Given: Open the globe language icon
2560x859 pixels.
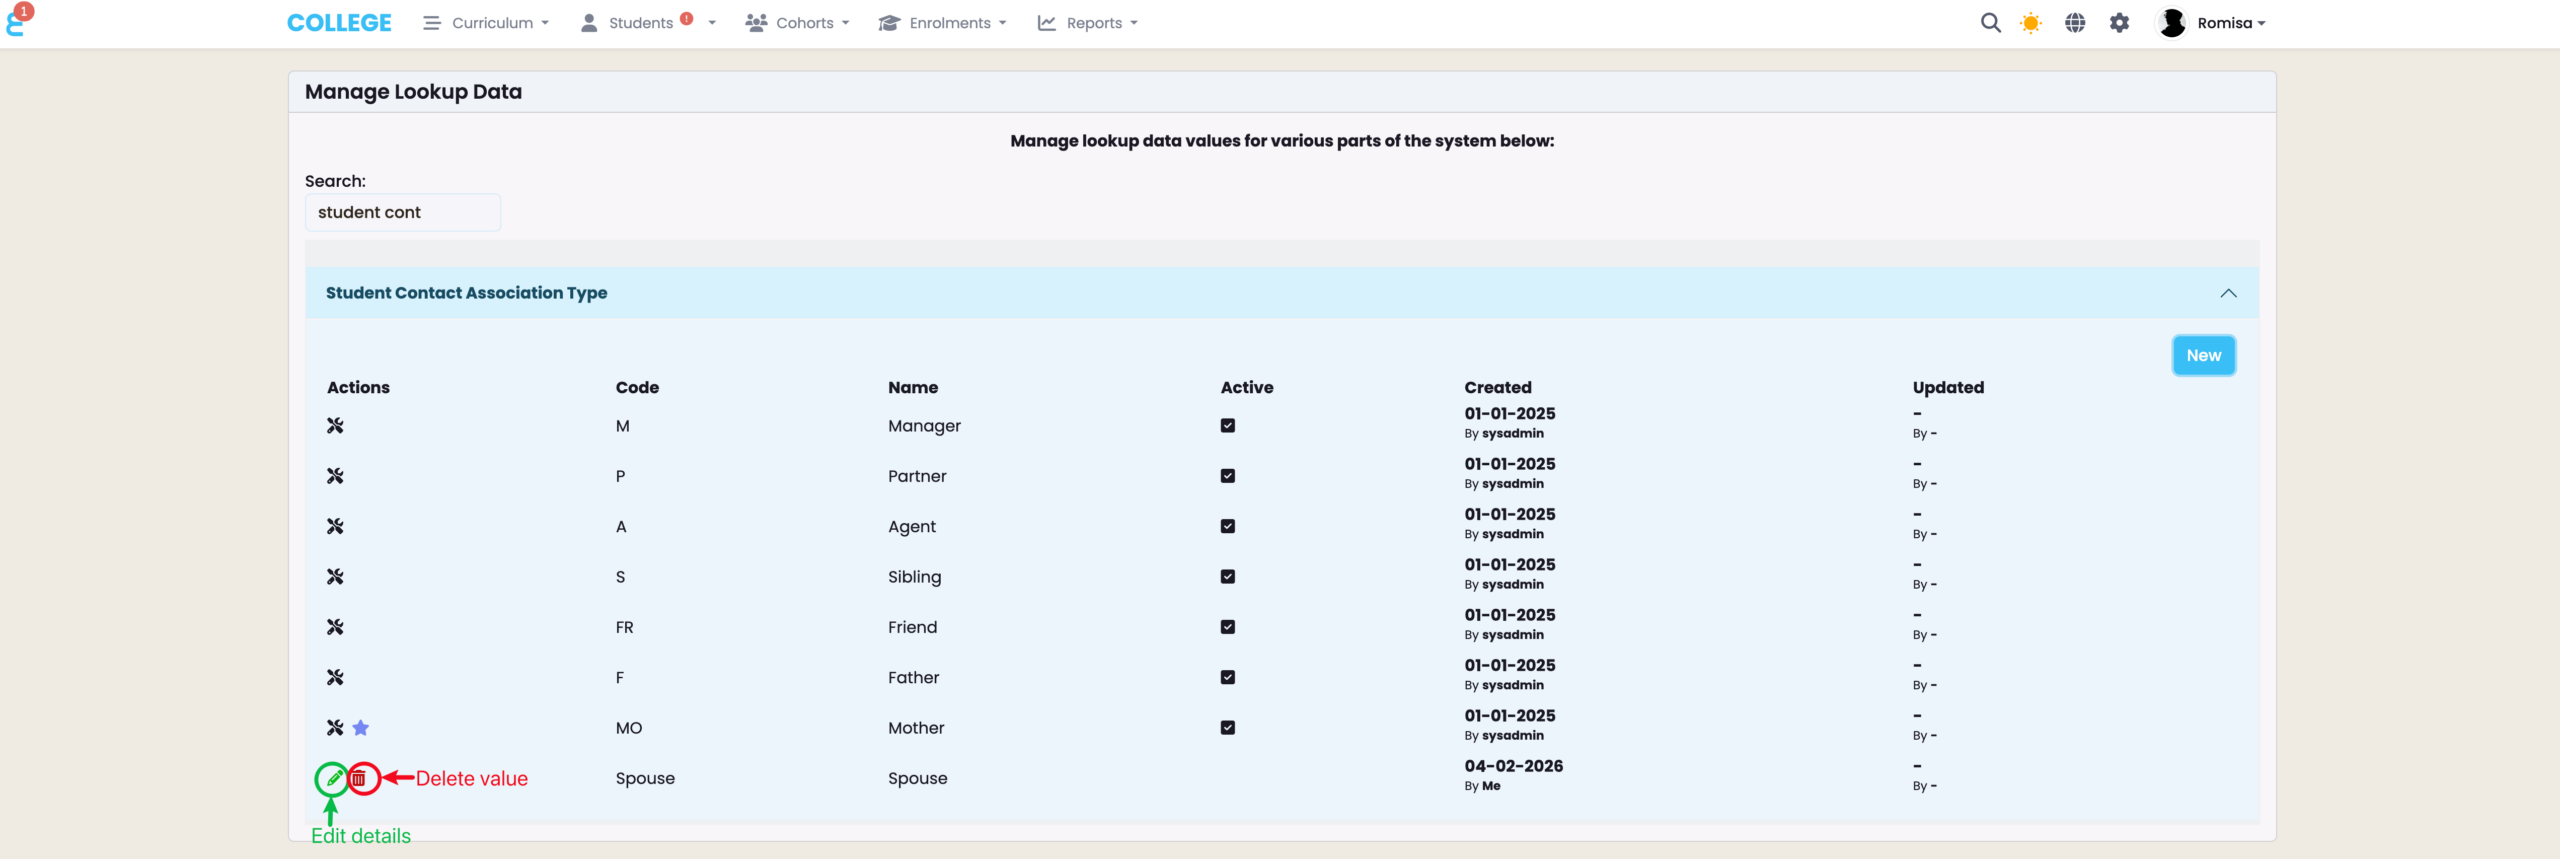Looking at the screenshot, I should [x=2075, y=23].
